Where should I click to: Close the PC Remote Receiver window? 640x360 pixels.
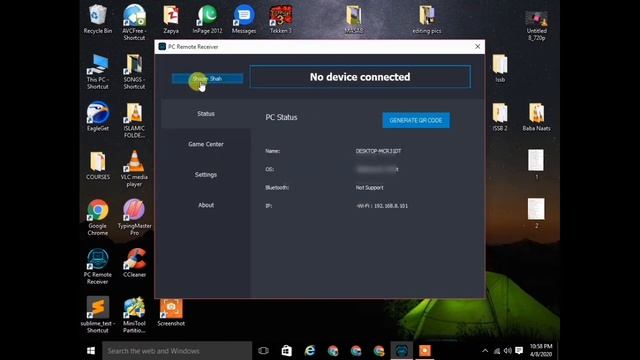coord(478,47)
